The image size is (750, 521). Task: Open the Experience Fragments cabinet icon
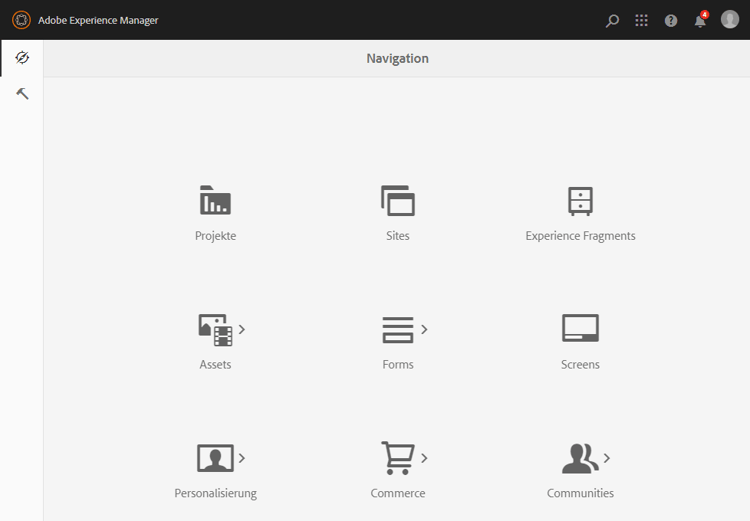[x=580, y=201]
